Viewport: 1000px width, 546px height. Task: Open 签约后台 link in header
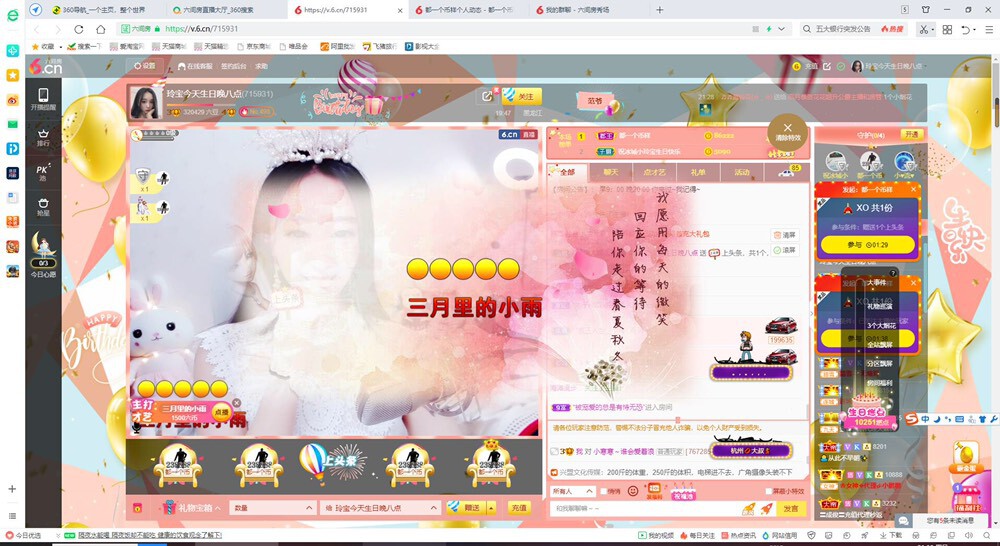tap(233, 66)
